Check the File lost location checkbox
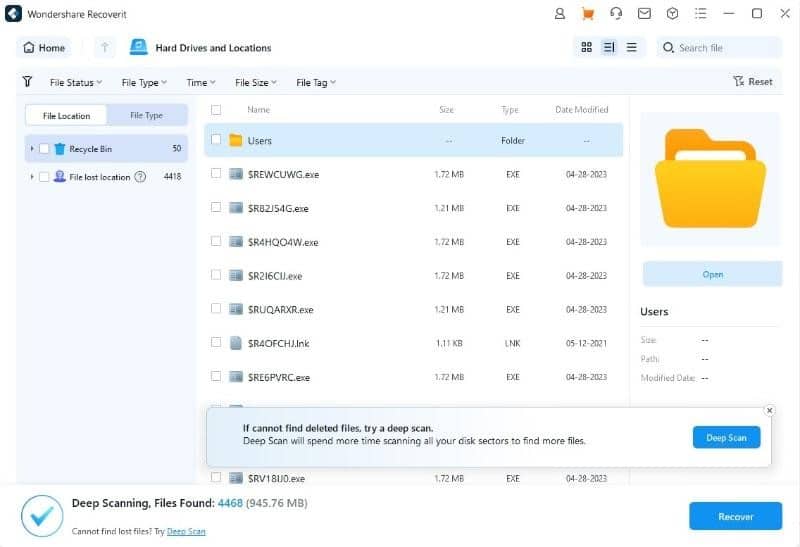Viewport: 800px width, 547px height. point(44,177)
